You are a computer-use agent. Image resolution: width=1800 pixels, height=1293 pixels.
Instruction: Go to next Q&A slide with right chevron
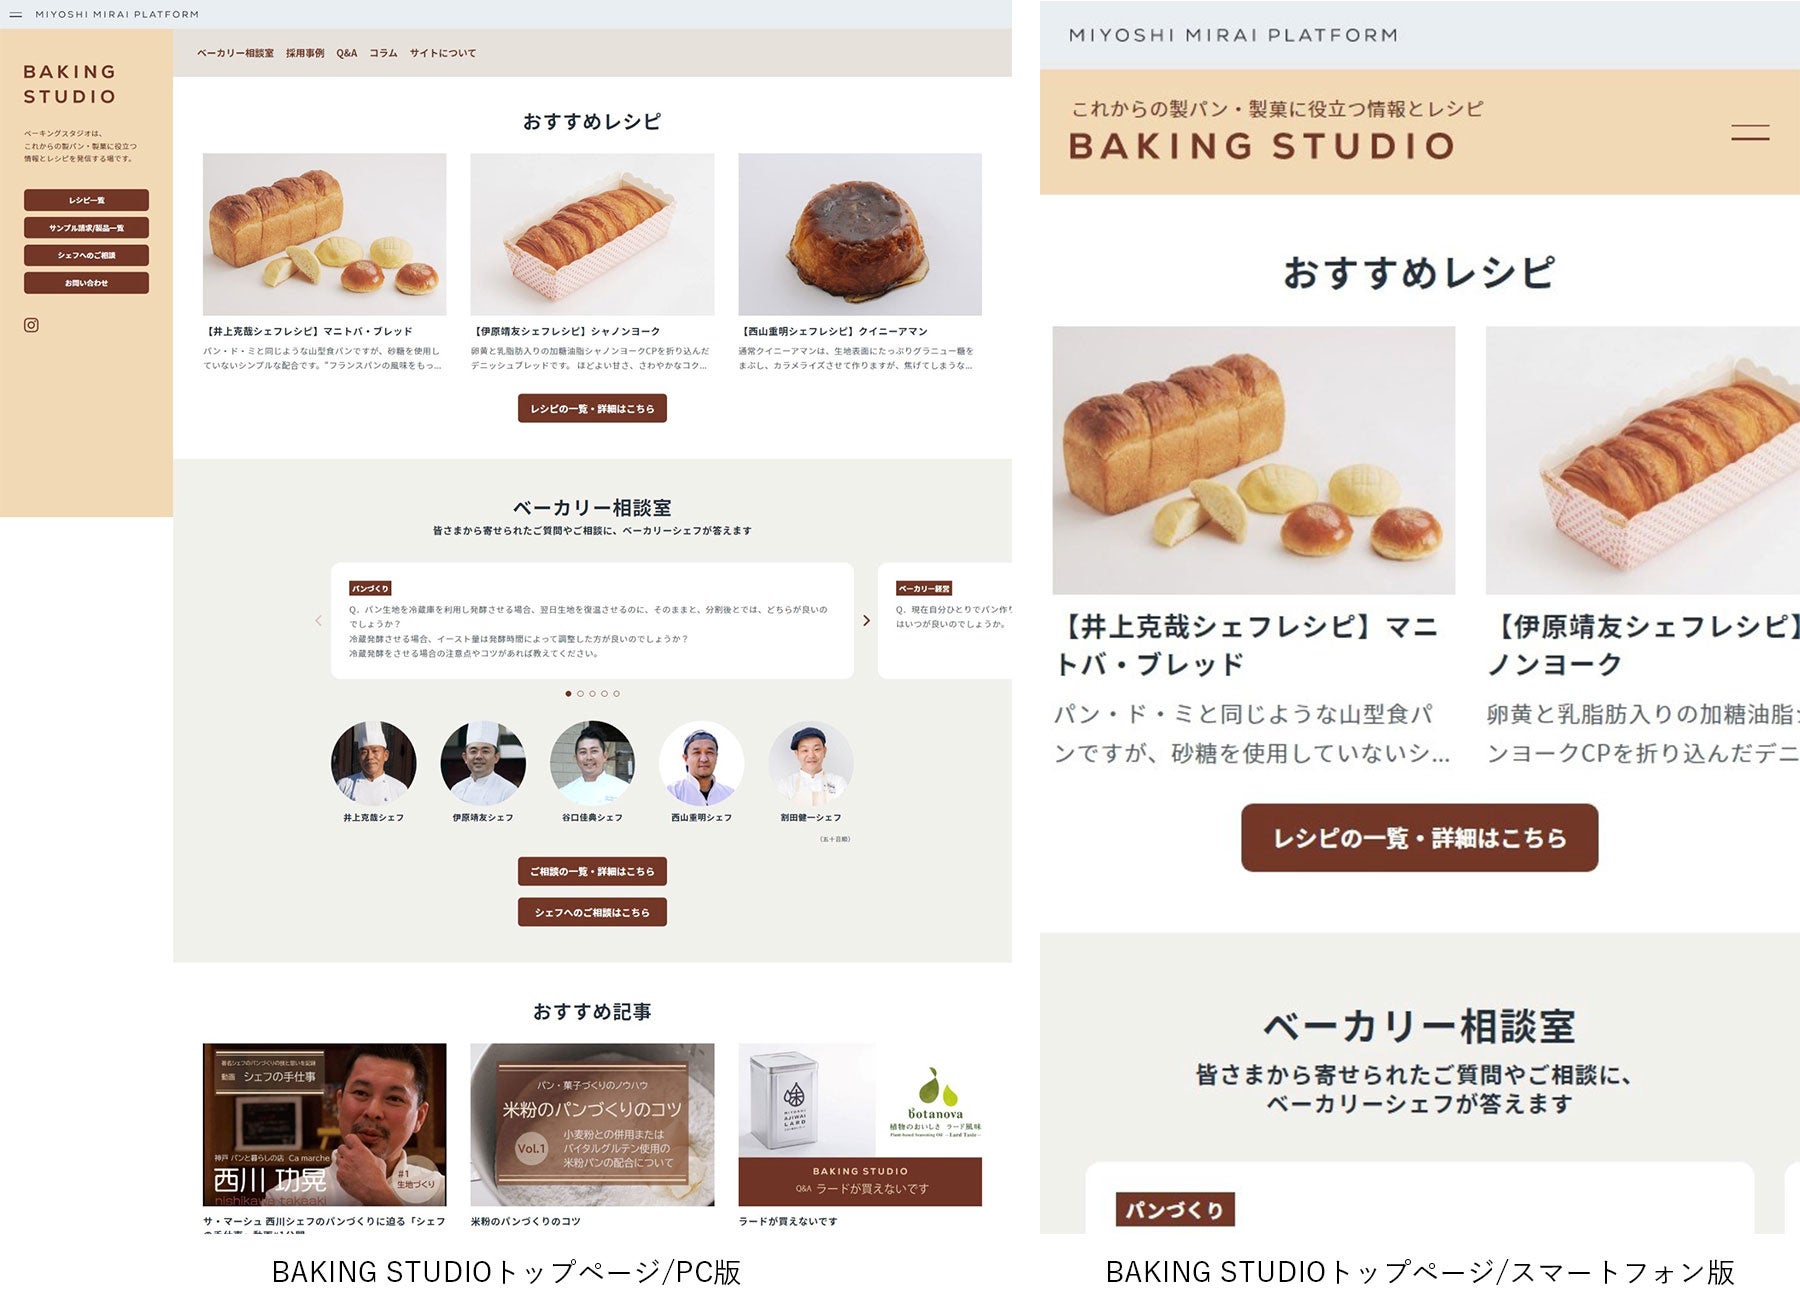click(x=866, y=621)
